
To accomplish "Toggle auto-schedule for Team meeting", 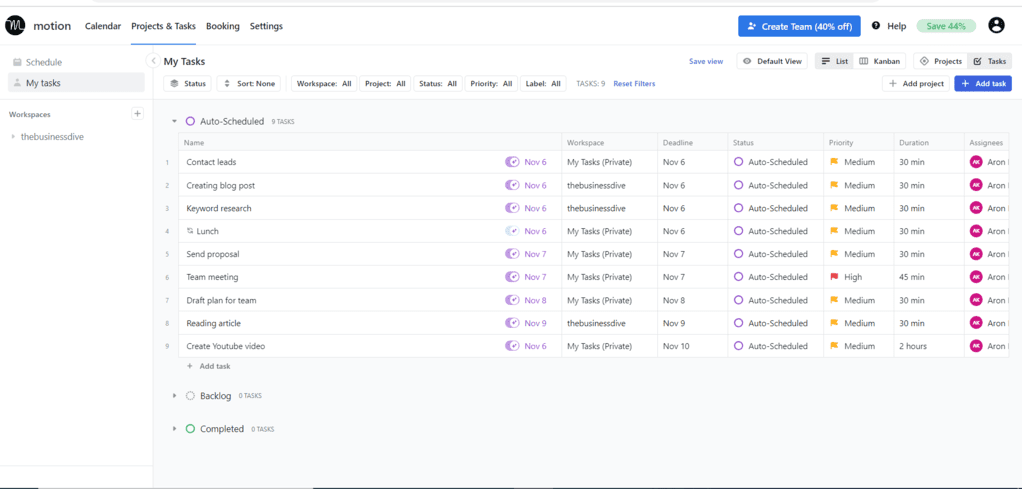I will pos(512,277).
